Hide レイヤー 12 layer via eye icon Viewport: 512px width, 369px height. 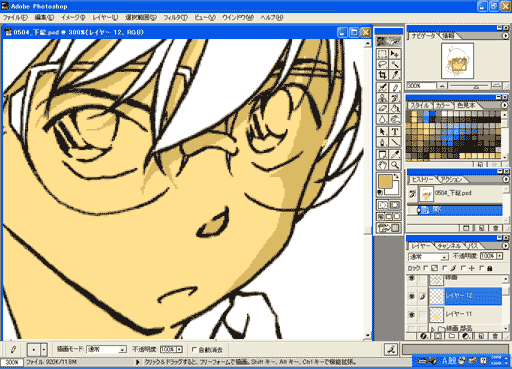(412, 296)
